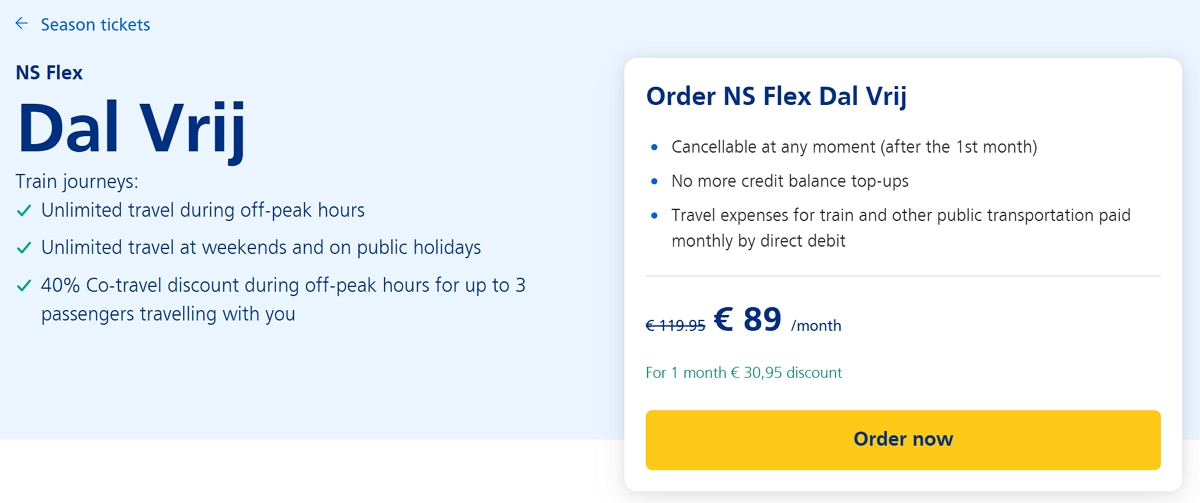Screen dimensions: 1200x503
Task: Open the Season tickets link
Action: coord(95,25)
